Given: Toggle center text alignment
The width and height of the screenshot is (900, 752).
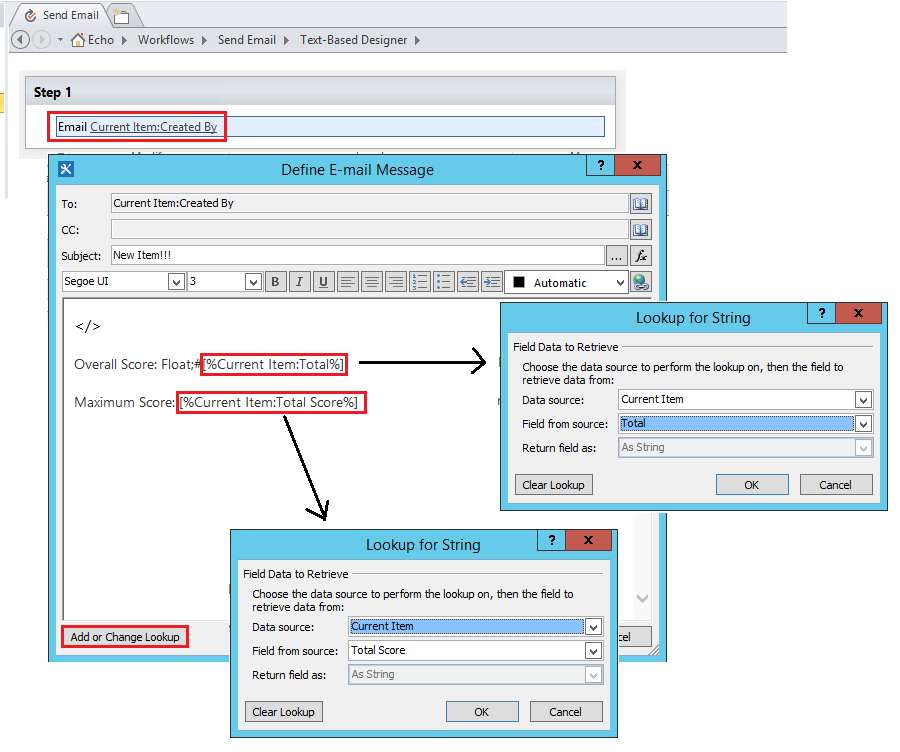Looking at the screenshot, I should click(371, 282).
